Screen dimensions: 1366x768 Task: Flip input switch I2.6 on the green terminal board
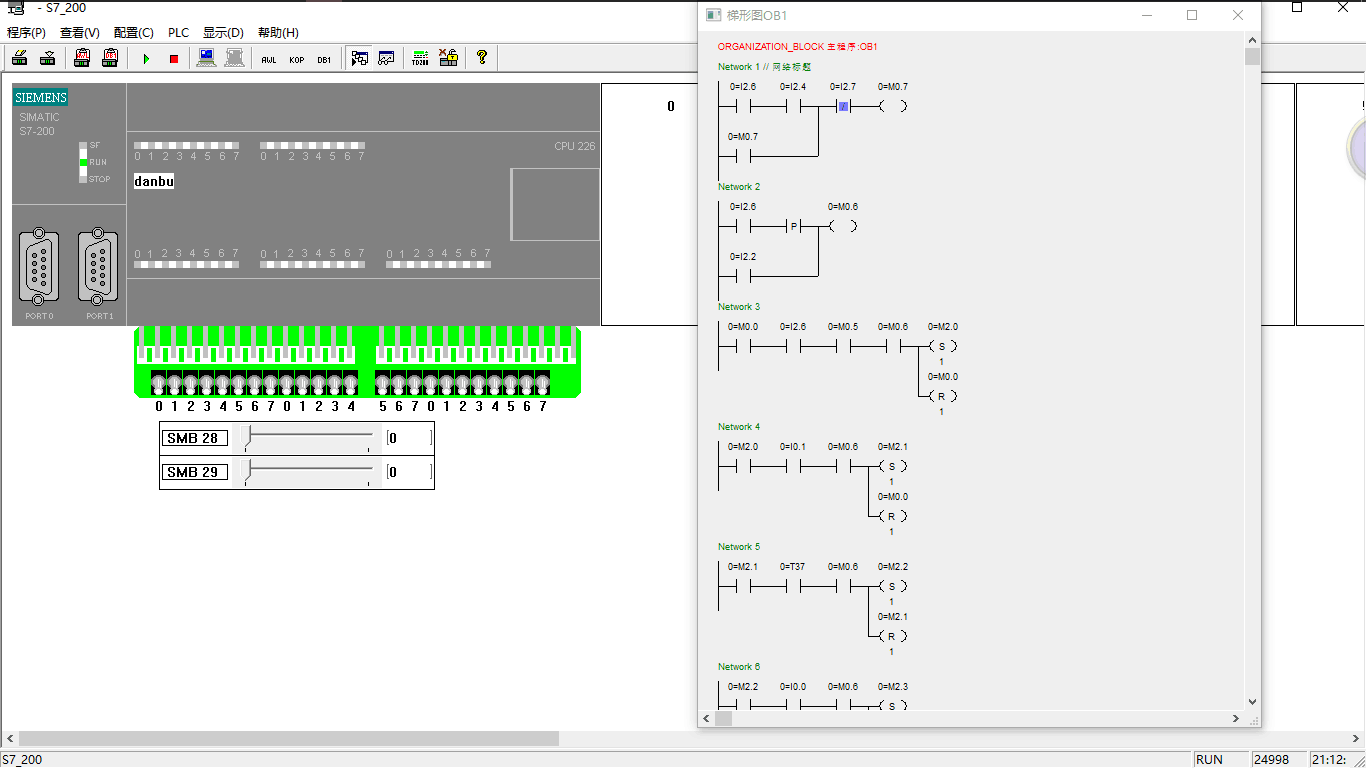click(526, 385)
